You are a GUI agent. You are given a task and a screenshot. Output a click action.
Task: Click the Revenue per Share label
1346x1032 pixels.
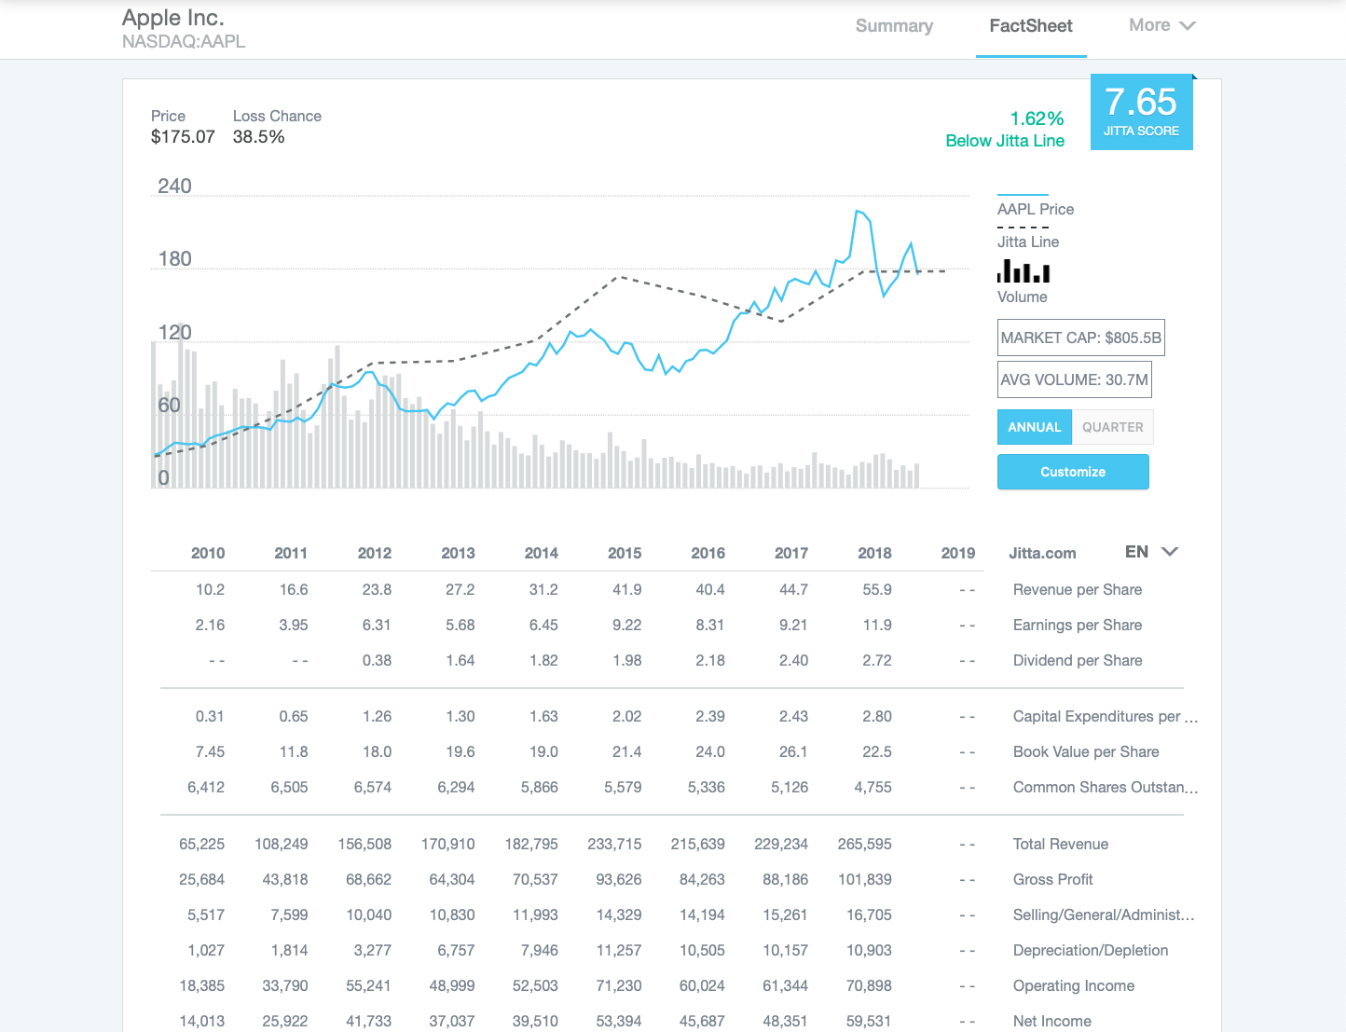coord(1077,590)
